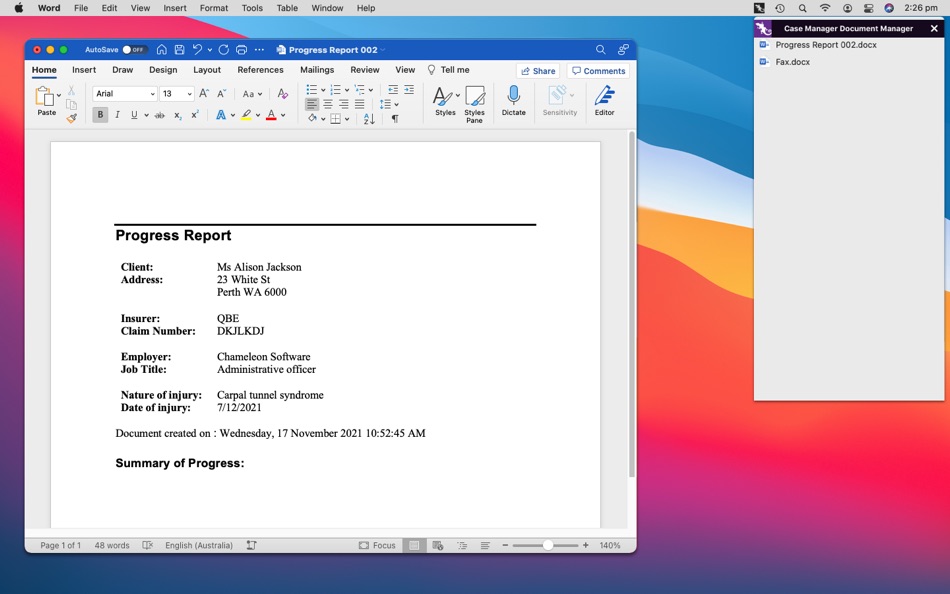Viewport: 950px width, 594px height.
Task: Decrease paragraph indent
Action: (393, 90)
